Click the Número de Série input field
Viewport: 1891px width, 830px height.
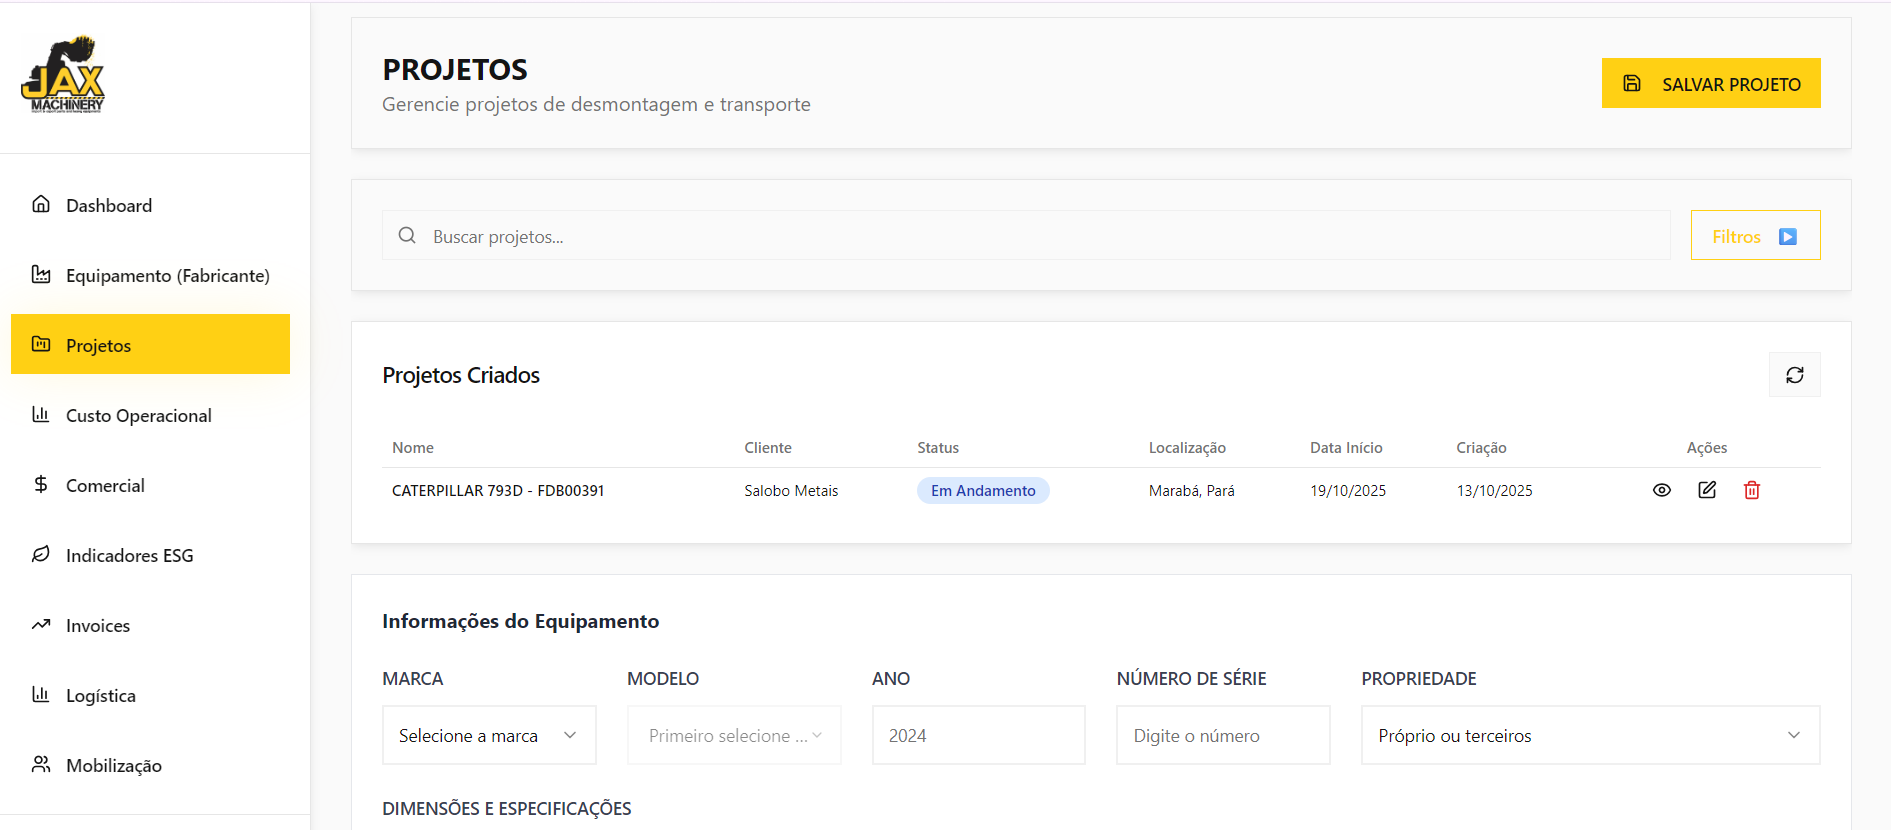[x=1223, y=735]
